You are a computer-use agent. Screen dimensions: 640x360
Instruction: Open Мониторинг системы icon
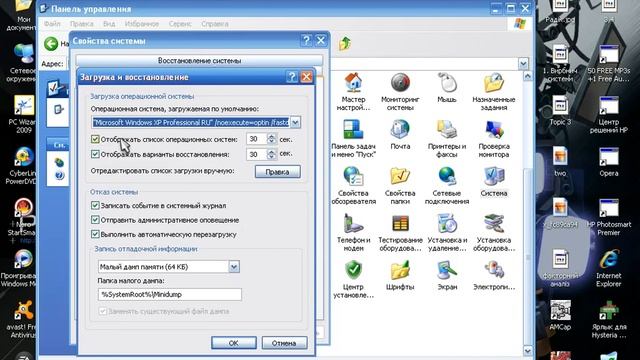tap(400, 83)
